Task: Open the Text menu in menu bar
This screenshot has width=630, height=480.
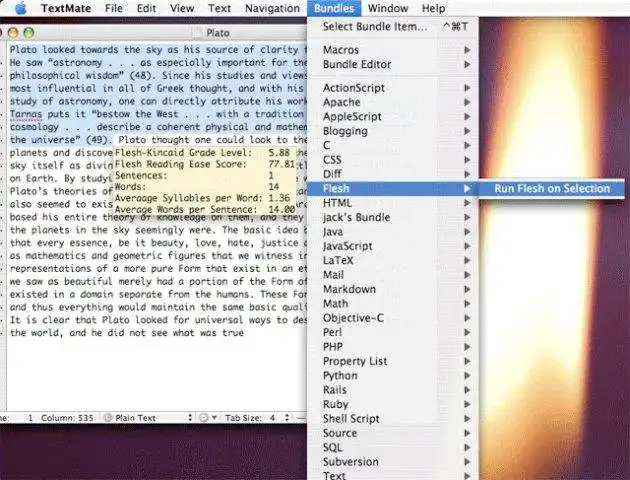Action: click(219, 8)
